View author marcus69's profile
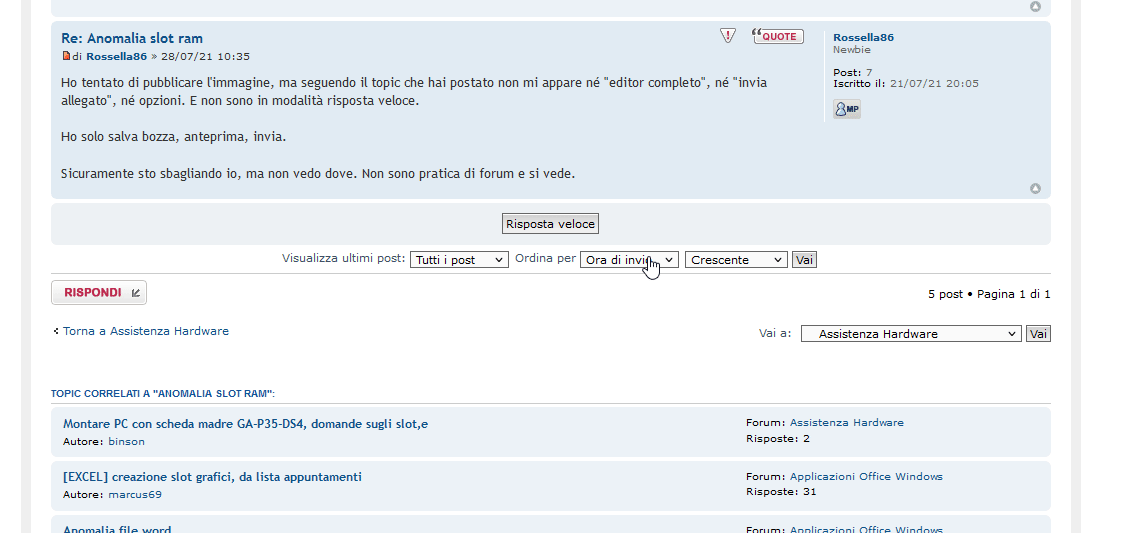 [x=135, y=494]
